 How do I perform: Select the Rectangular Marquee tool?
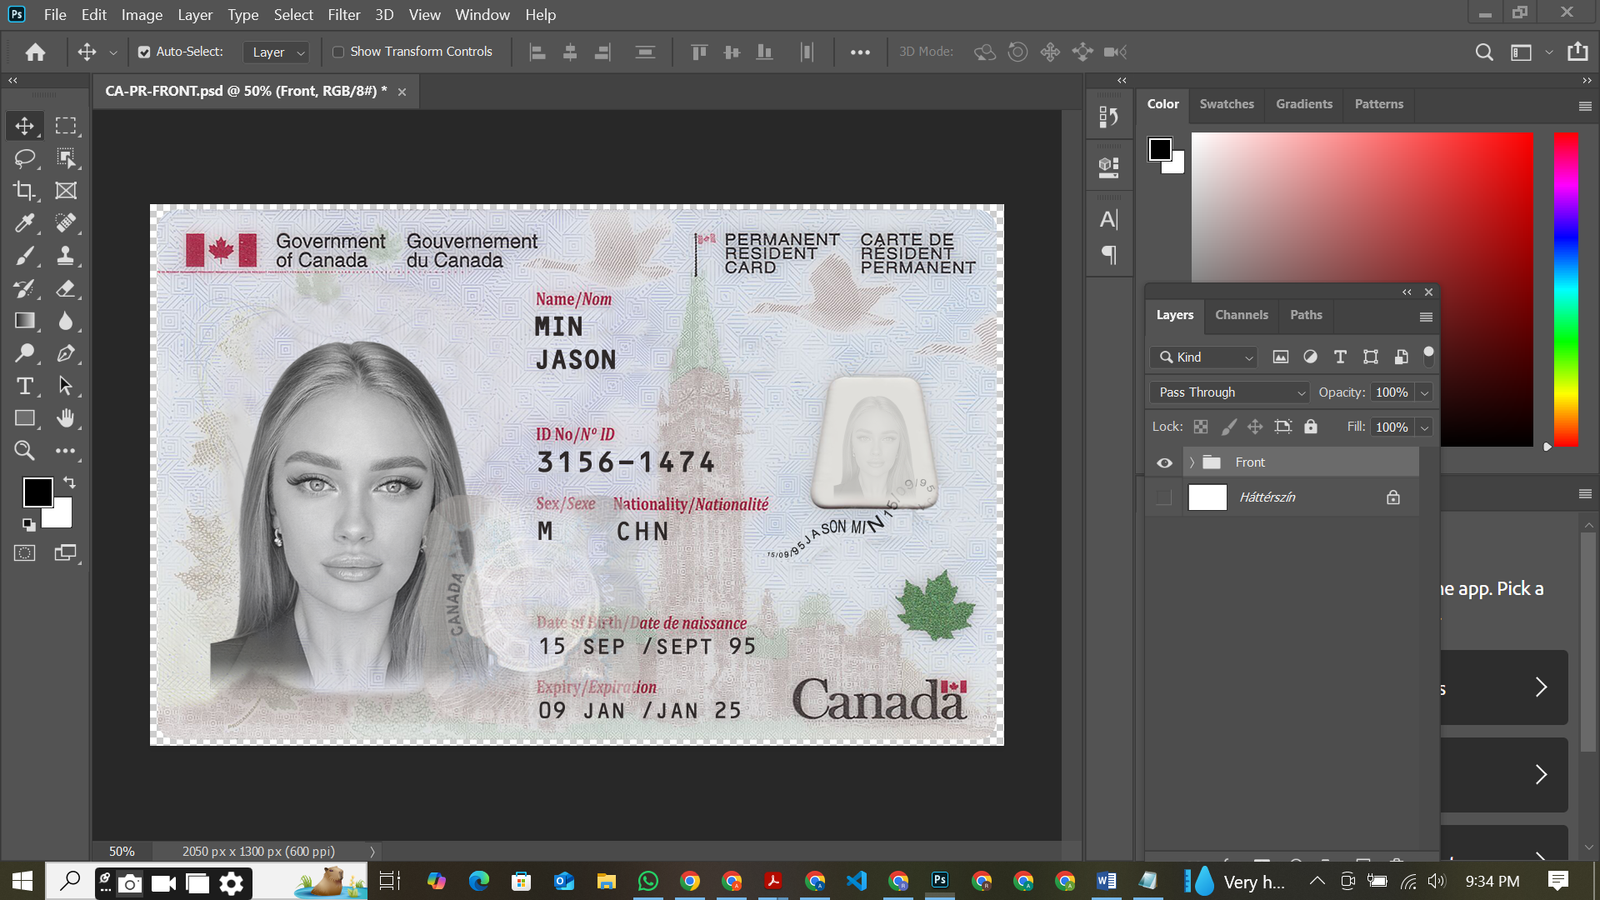pyautogui.click(x=66, y=126)
